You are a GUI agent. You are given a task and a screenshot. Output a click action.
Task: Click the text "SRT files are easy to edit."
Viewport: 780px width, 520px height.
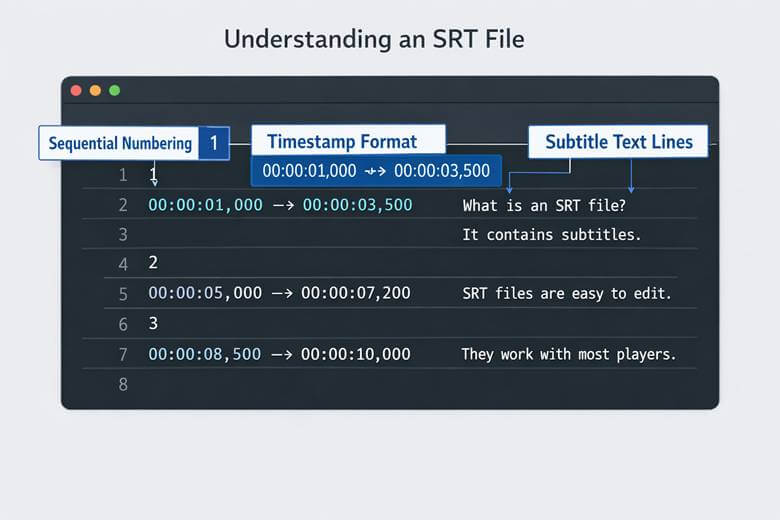pos(567,294)
